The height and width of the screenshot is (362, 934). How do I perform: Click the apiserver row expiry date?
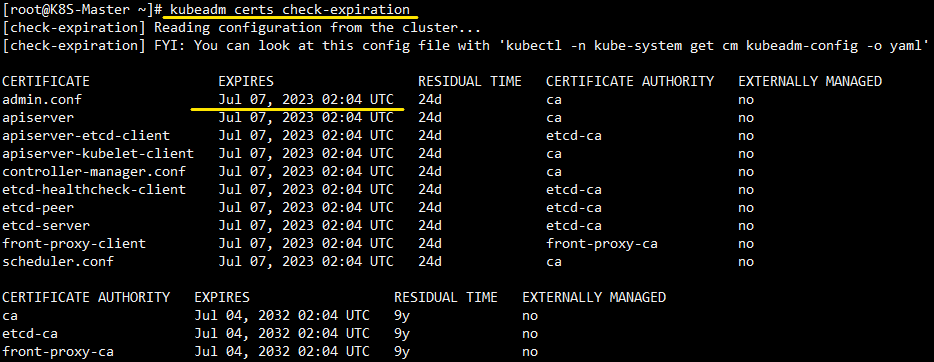[306, 117]
